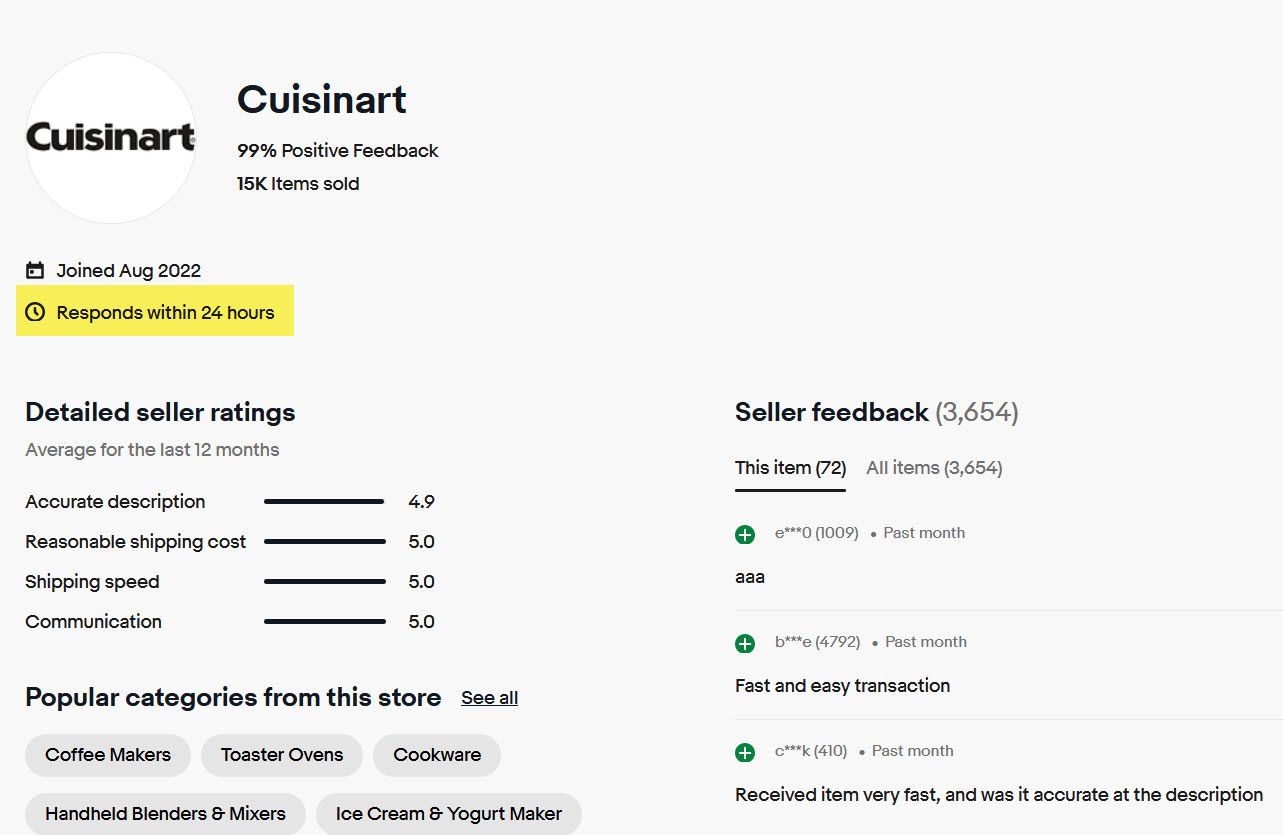Click the Cuisinart logo avatar
Image resolution: width=1283 pixels, height=835 pixels.
coord(110,138)
